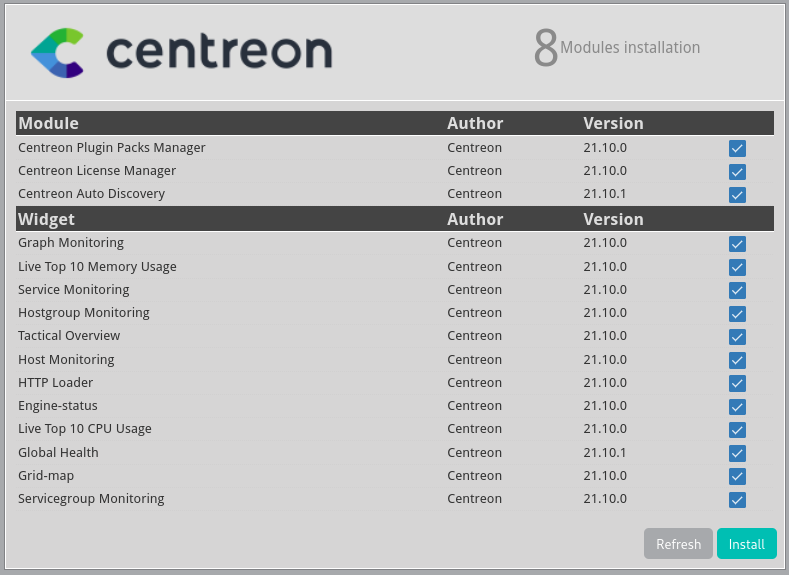Select the 'Engine-status' widget name

point(58,405)
